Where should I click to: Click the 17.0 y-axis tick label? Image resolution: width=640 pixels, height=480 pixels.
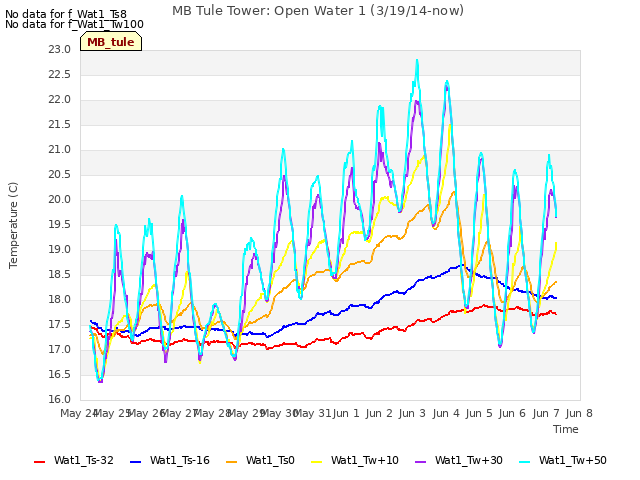click(60, 350)
